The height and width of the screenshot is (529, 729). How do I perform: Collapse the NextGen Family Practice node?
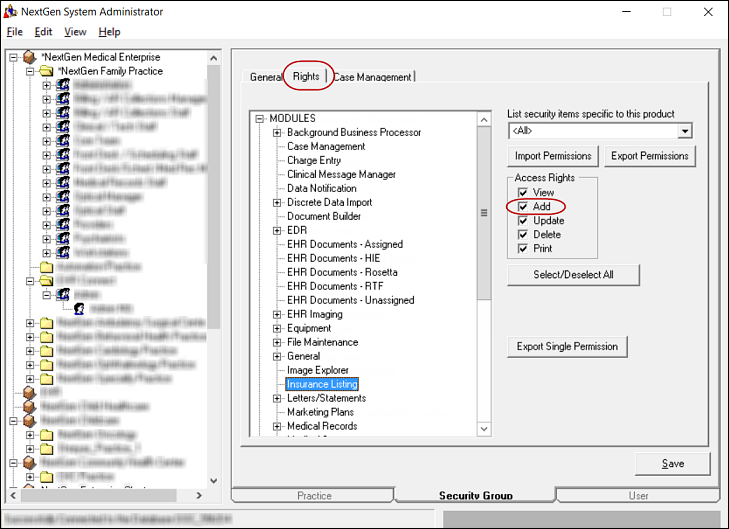(x=30, y=72)
